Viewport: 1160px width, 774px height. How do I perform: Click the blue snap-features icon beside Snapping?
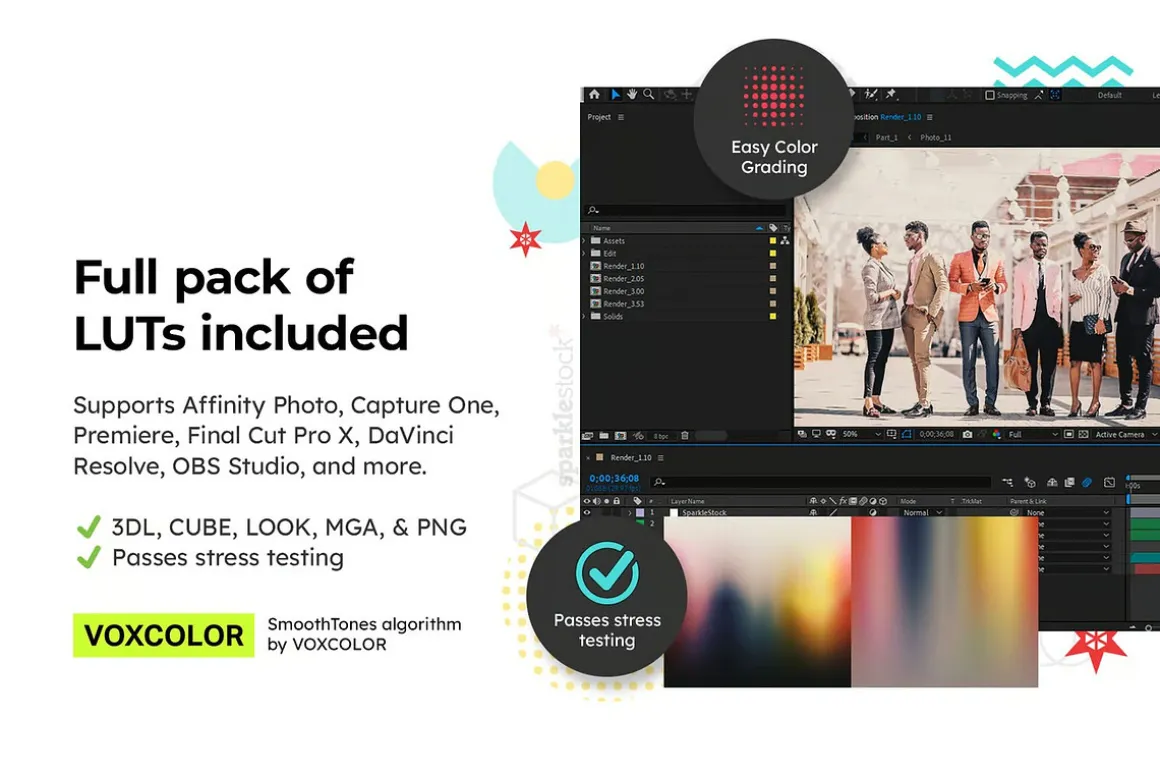(x=1055, y=95)
